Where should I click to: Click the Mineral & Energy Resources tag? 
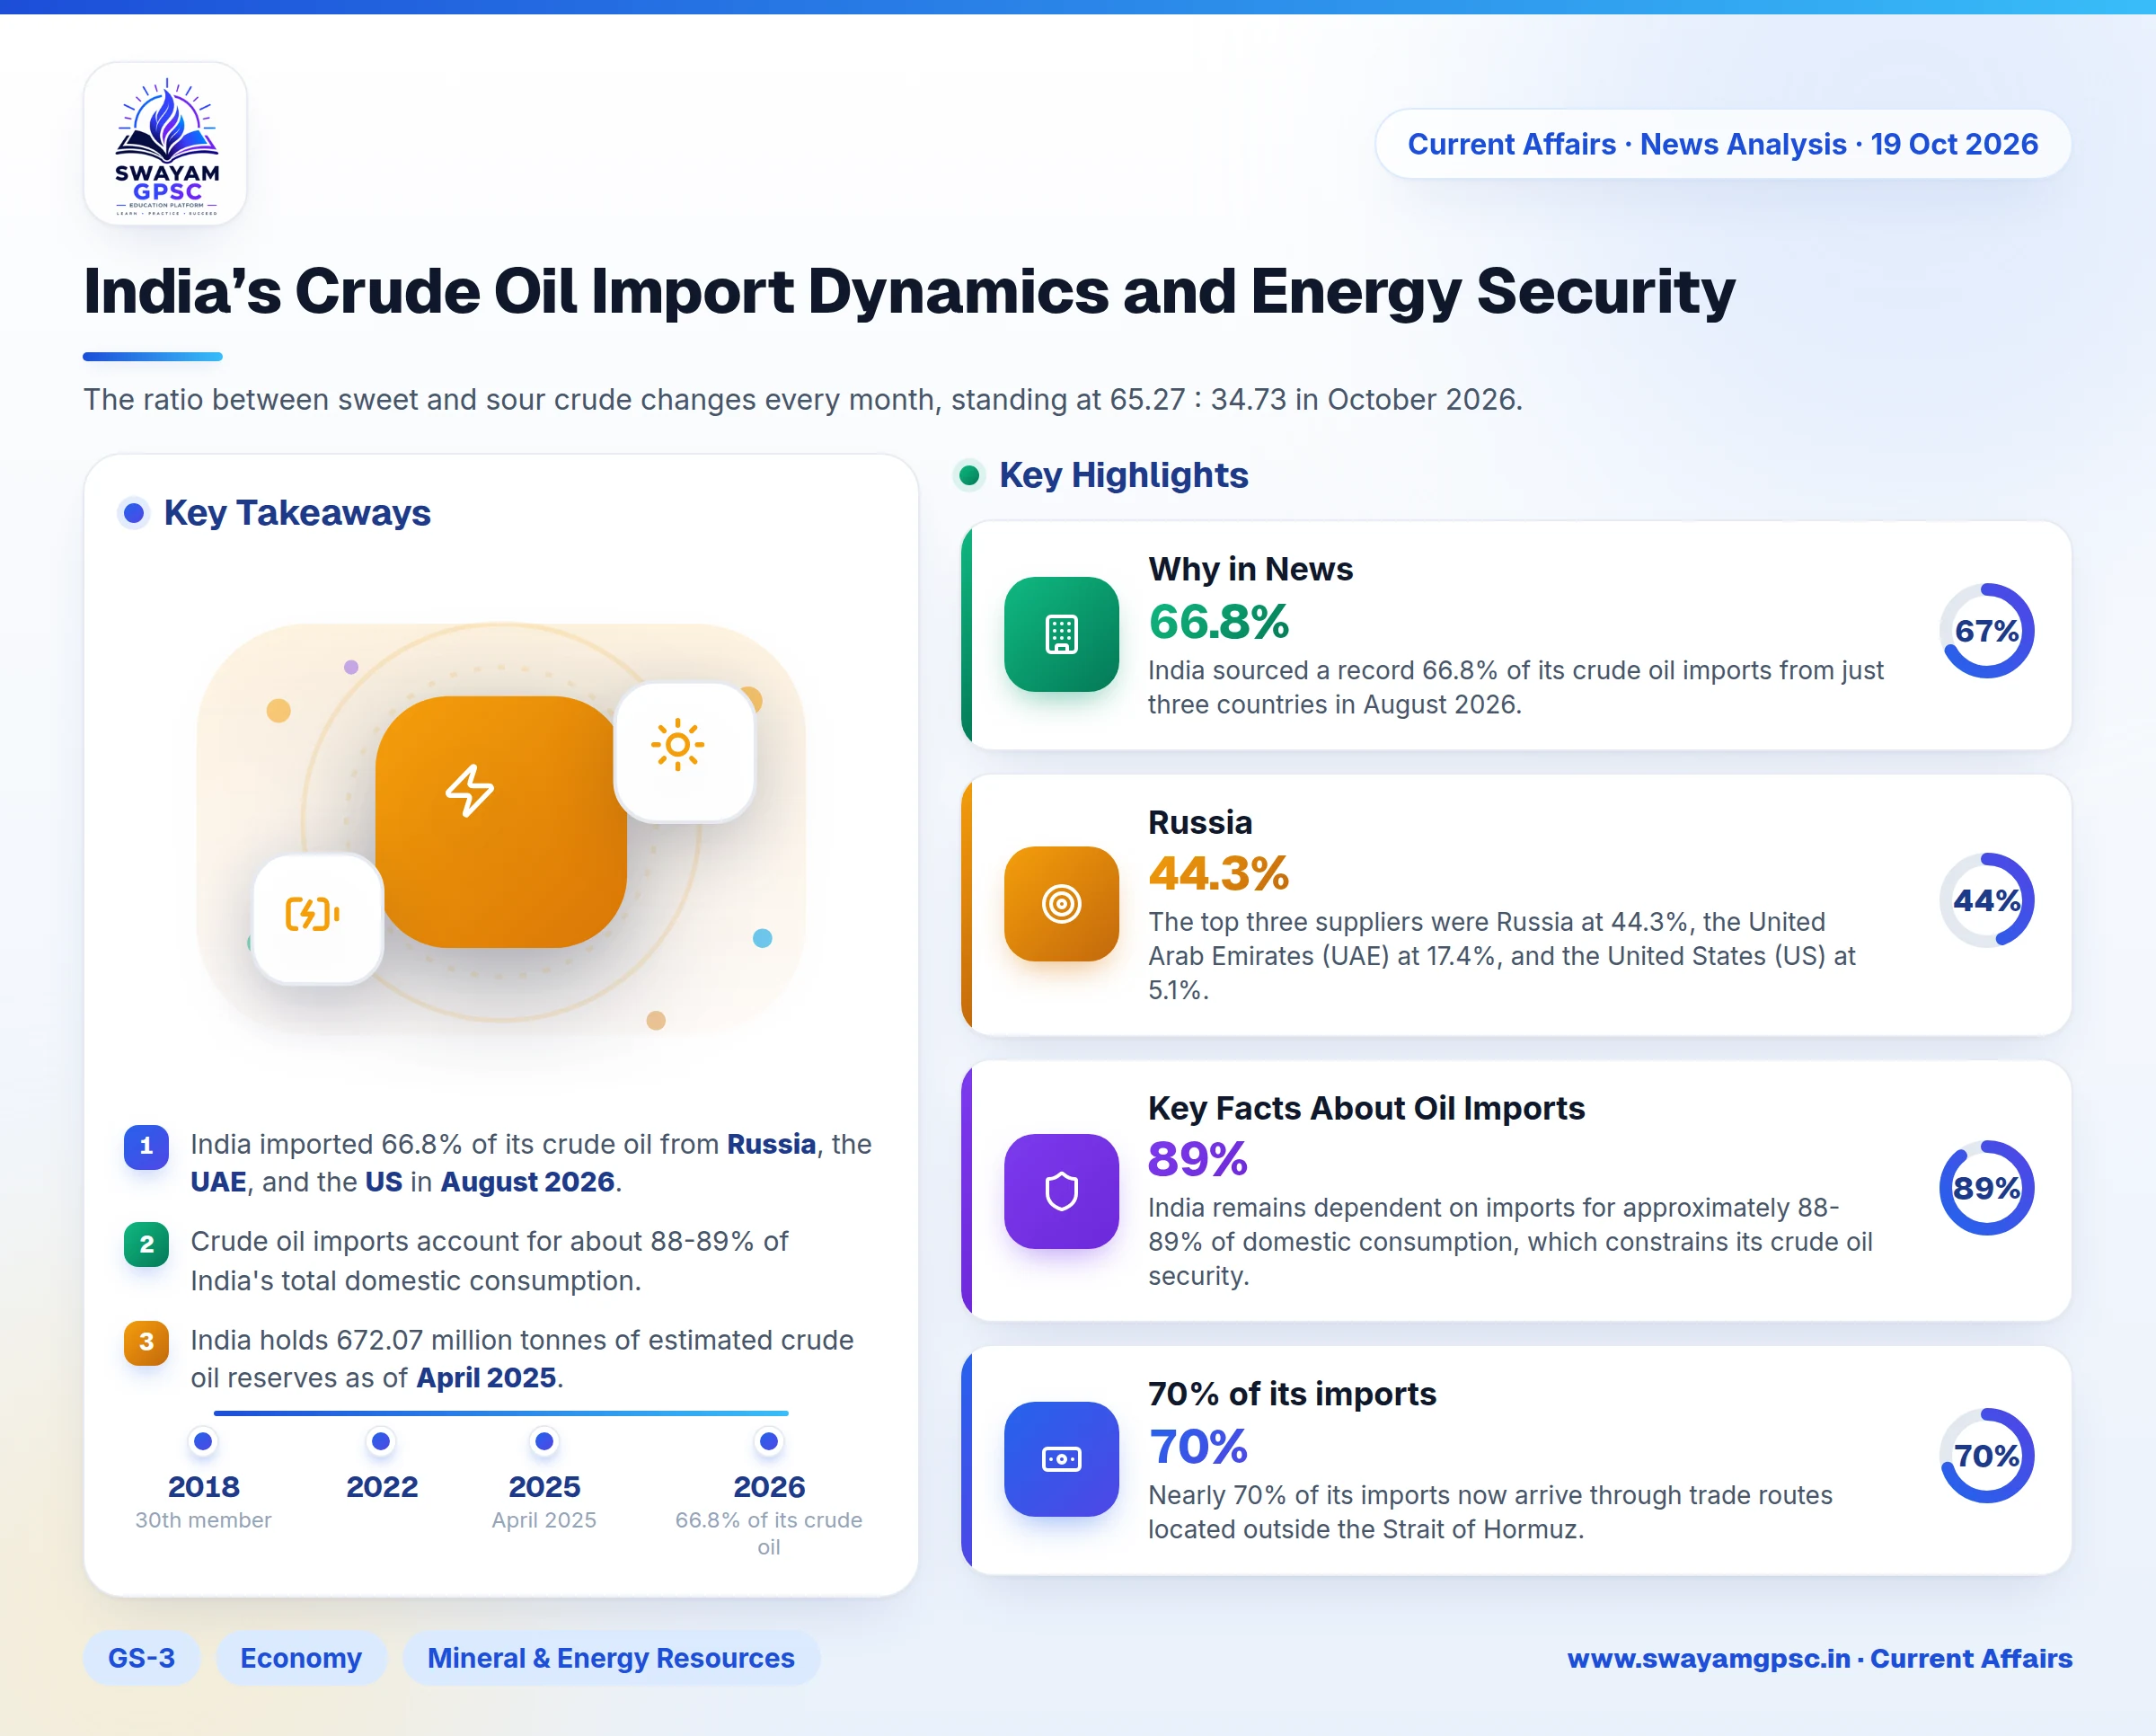(x=611, y=1658)
